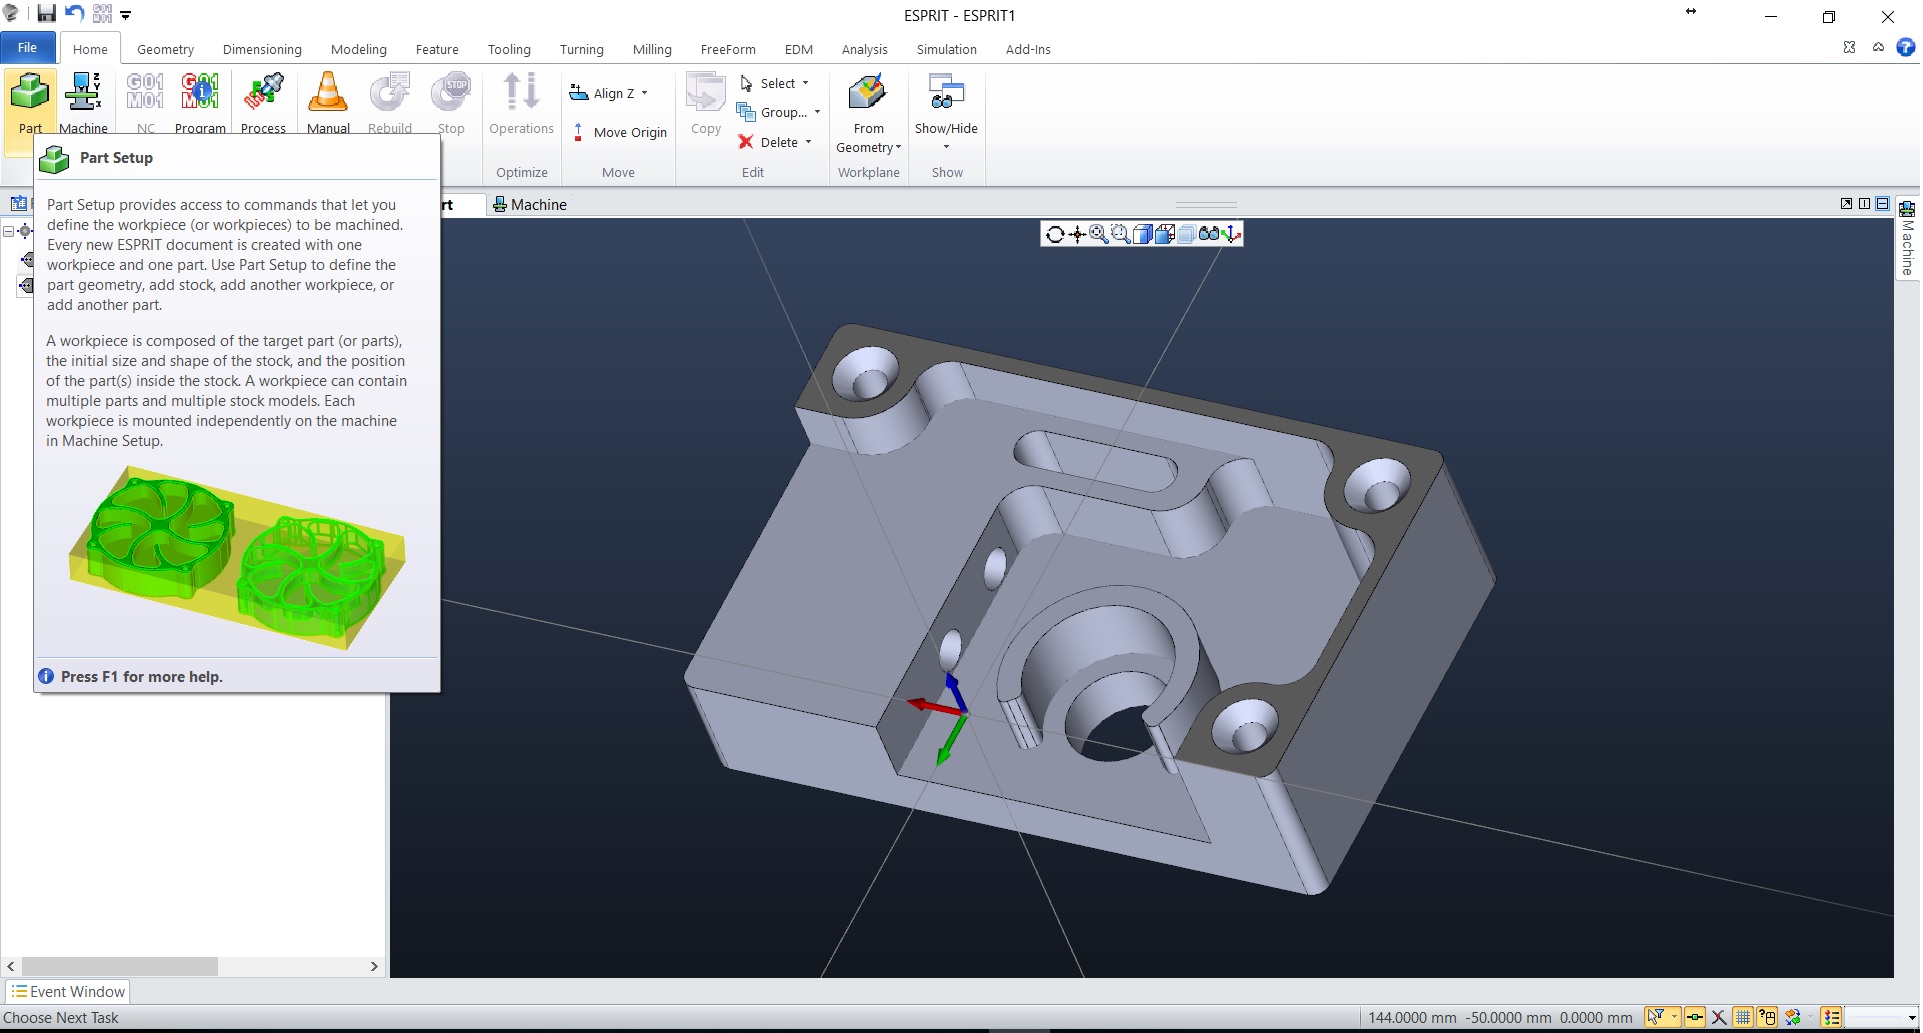Image resolution: width=1923 pixels, height=1033 pixels.
Task: Open the Group dropdown
Action: pyautogui.click(x=779, y=112)
